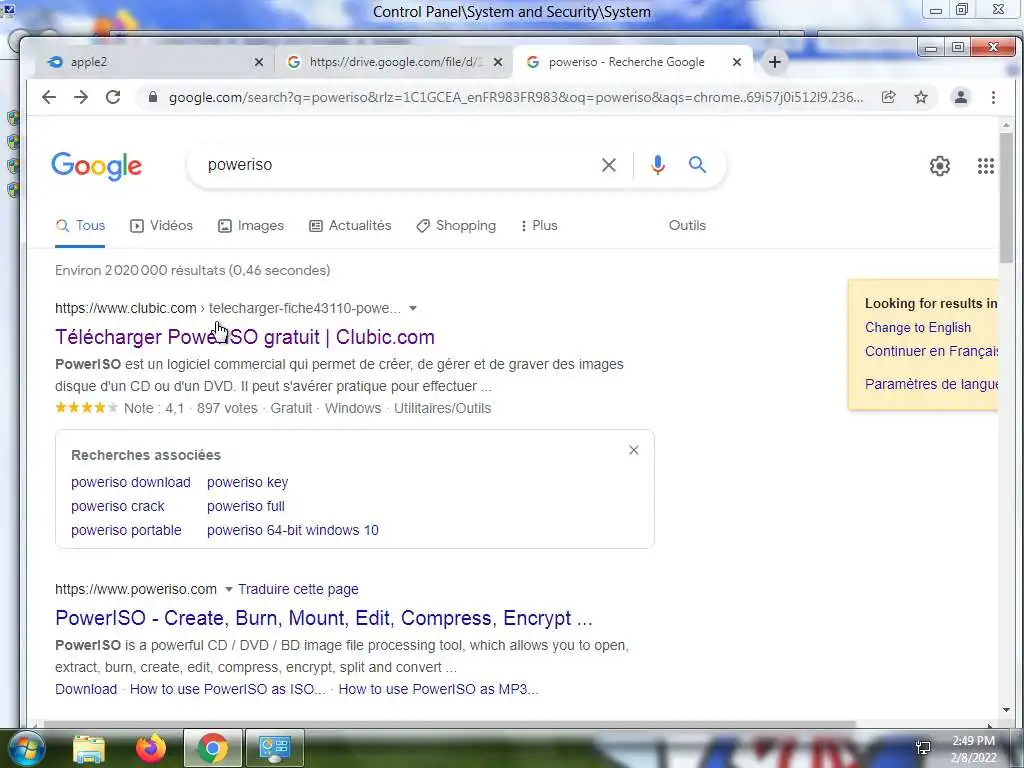The height and width of the screenshot is (768, 1024).
Task: Start voice search with microphone
Action: [658, 165]
